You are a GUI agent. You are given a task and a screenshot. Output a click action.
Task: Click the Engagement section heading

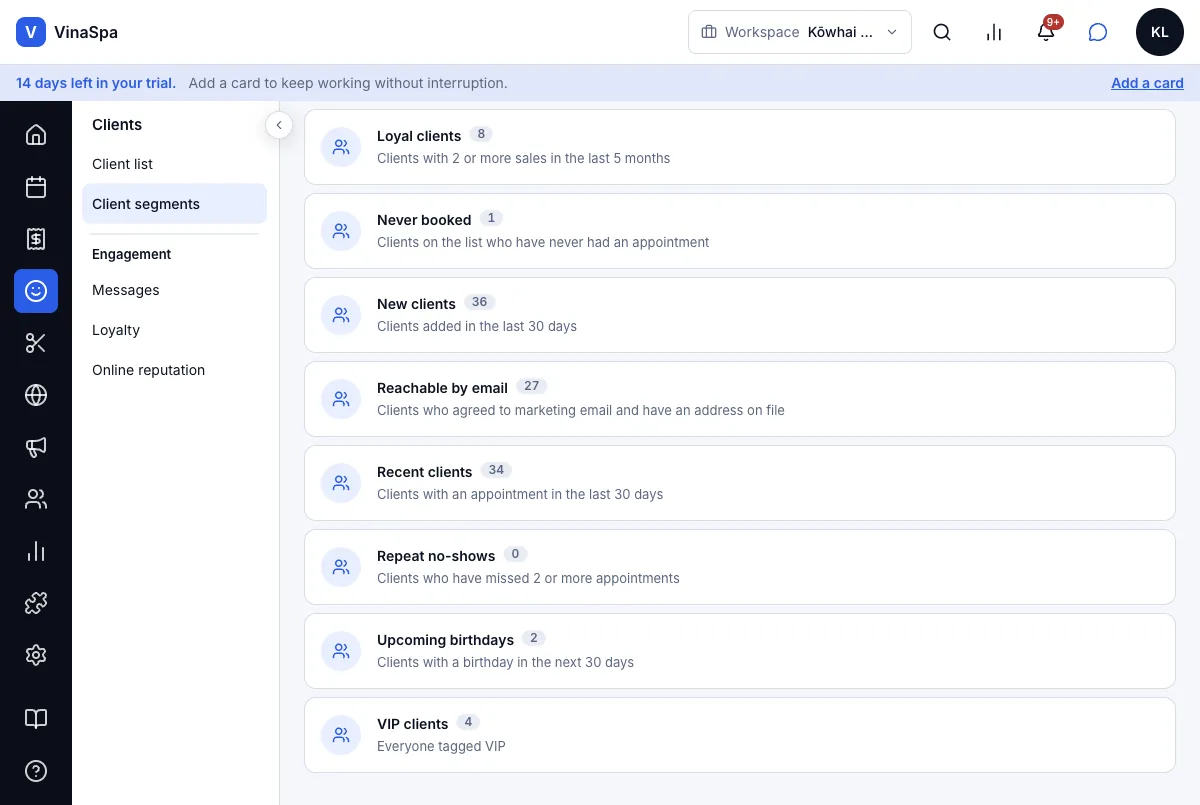click(x=132, y=254)
